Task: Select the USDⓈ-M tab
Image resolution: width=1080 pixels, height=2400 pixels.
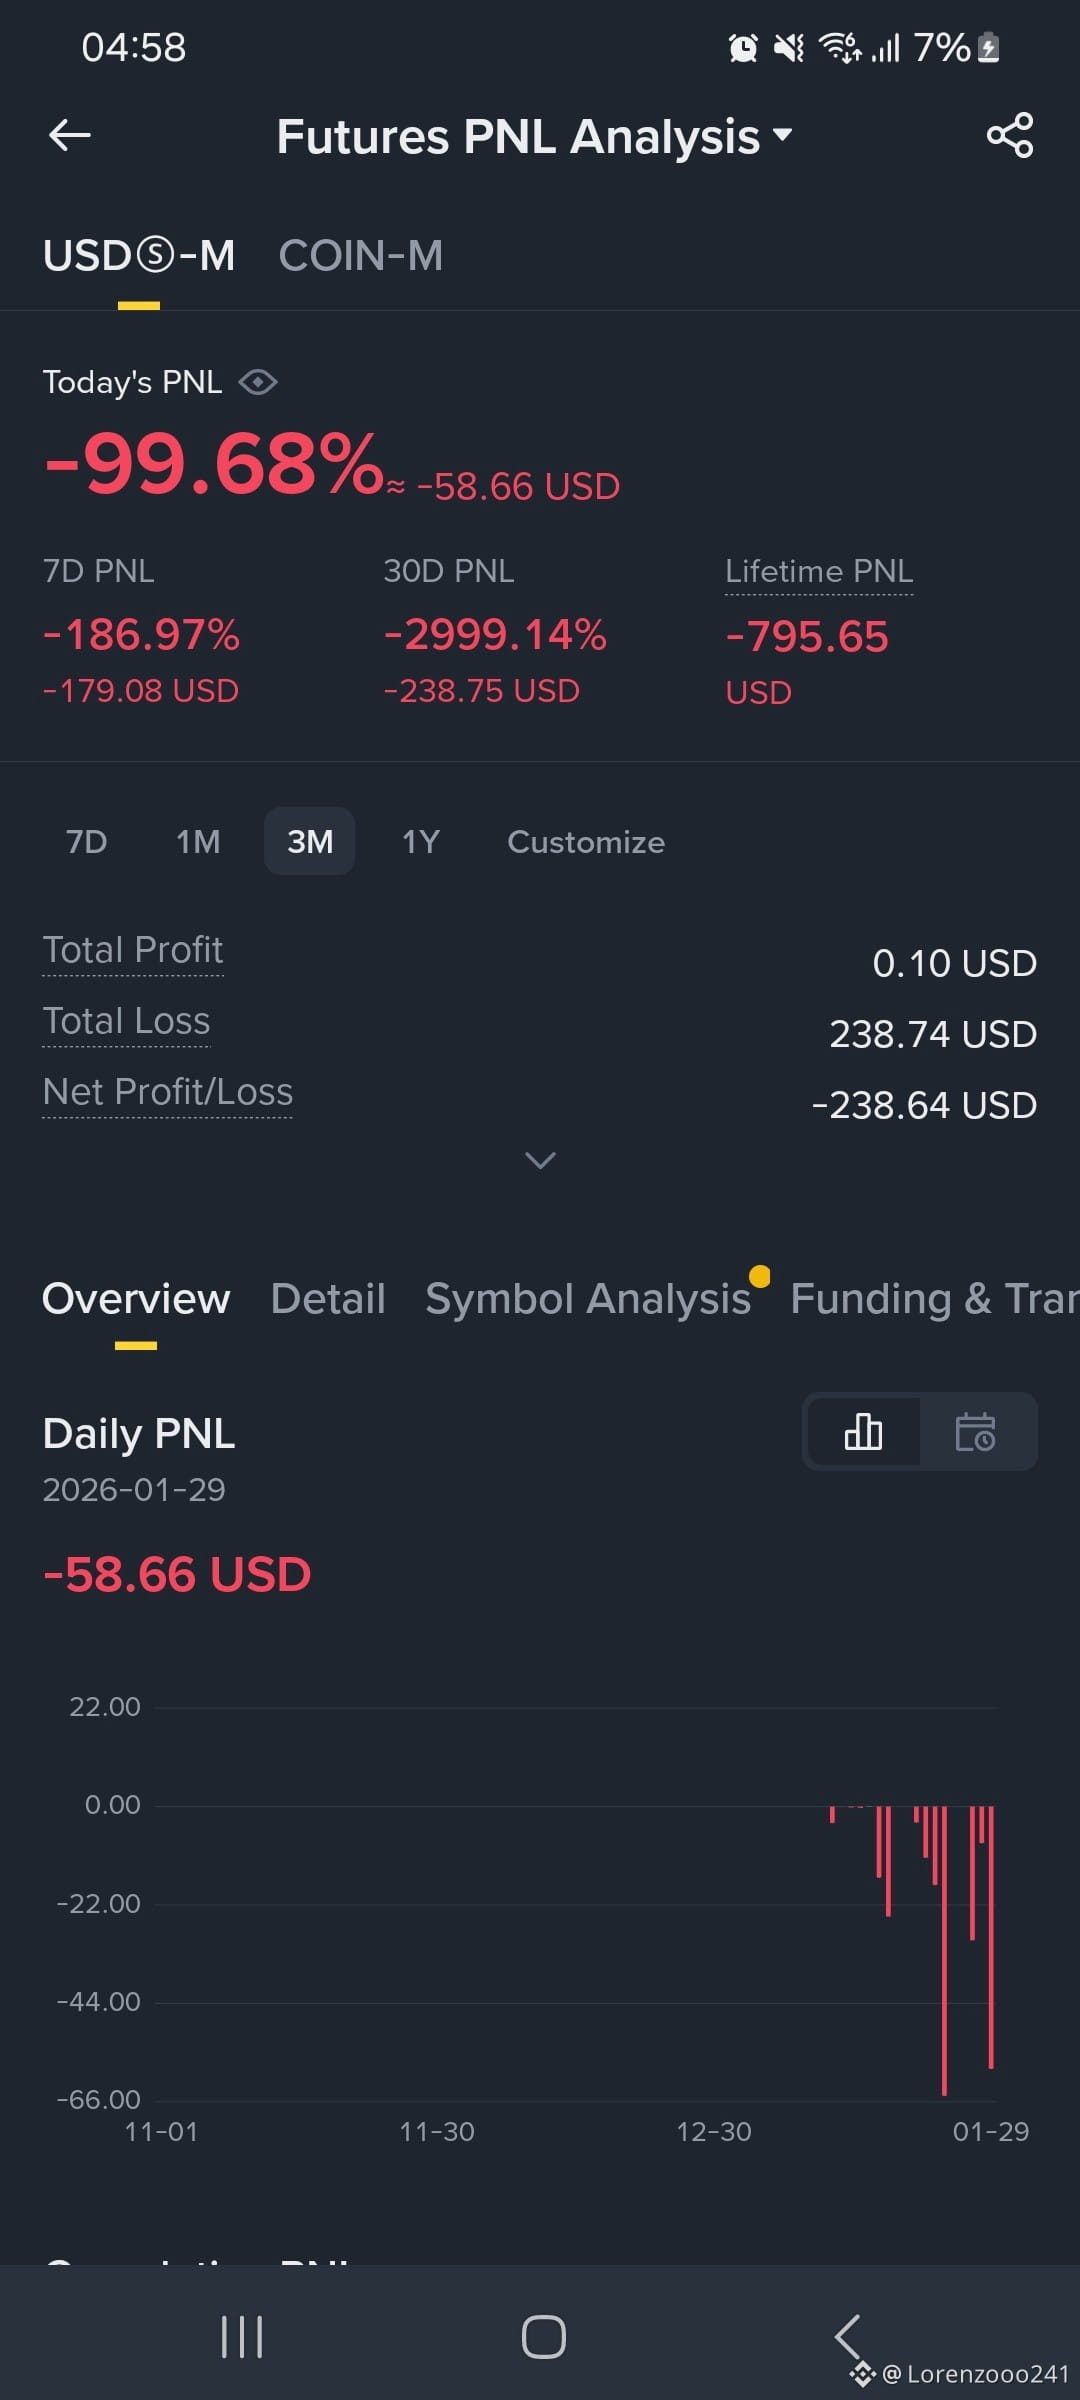Action: [139, 256]
